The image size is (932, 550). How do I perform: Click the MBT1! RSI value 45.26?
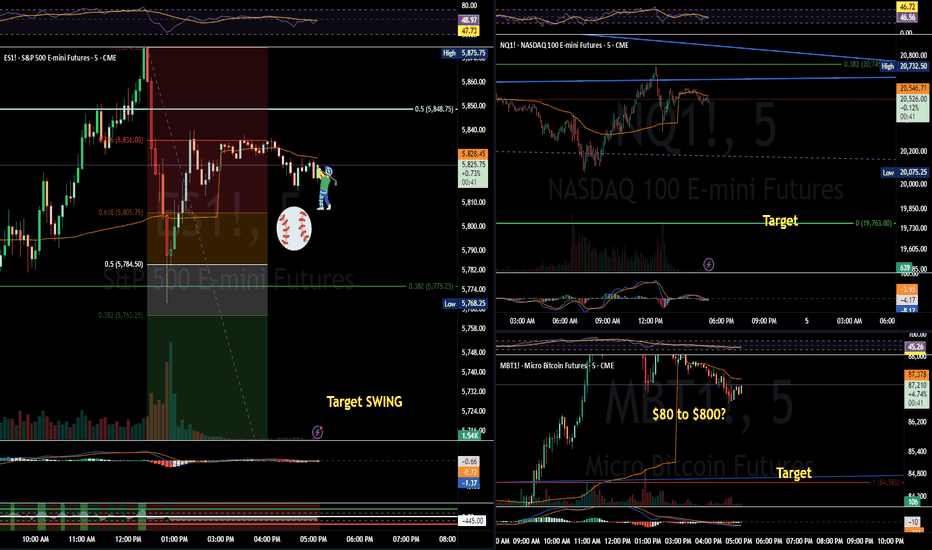[x=916, y=347]
